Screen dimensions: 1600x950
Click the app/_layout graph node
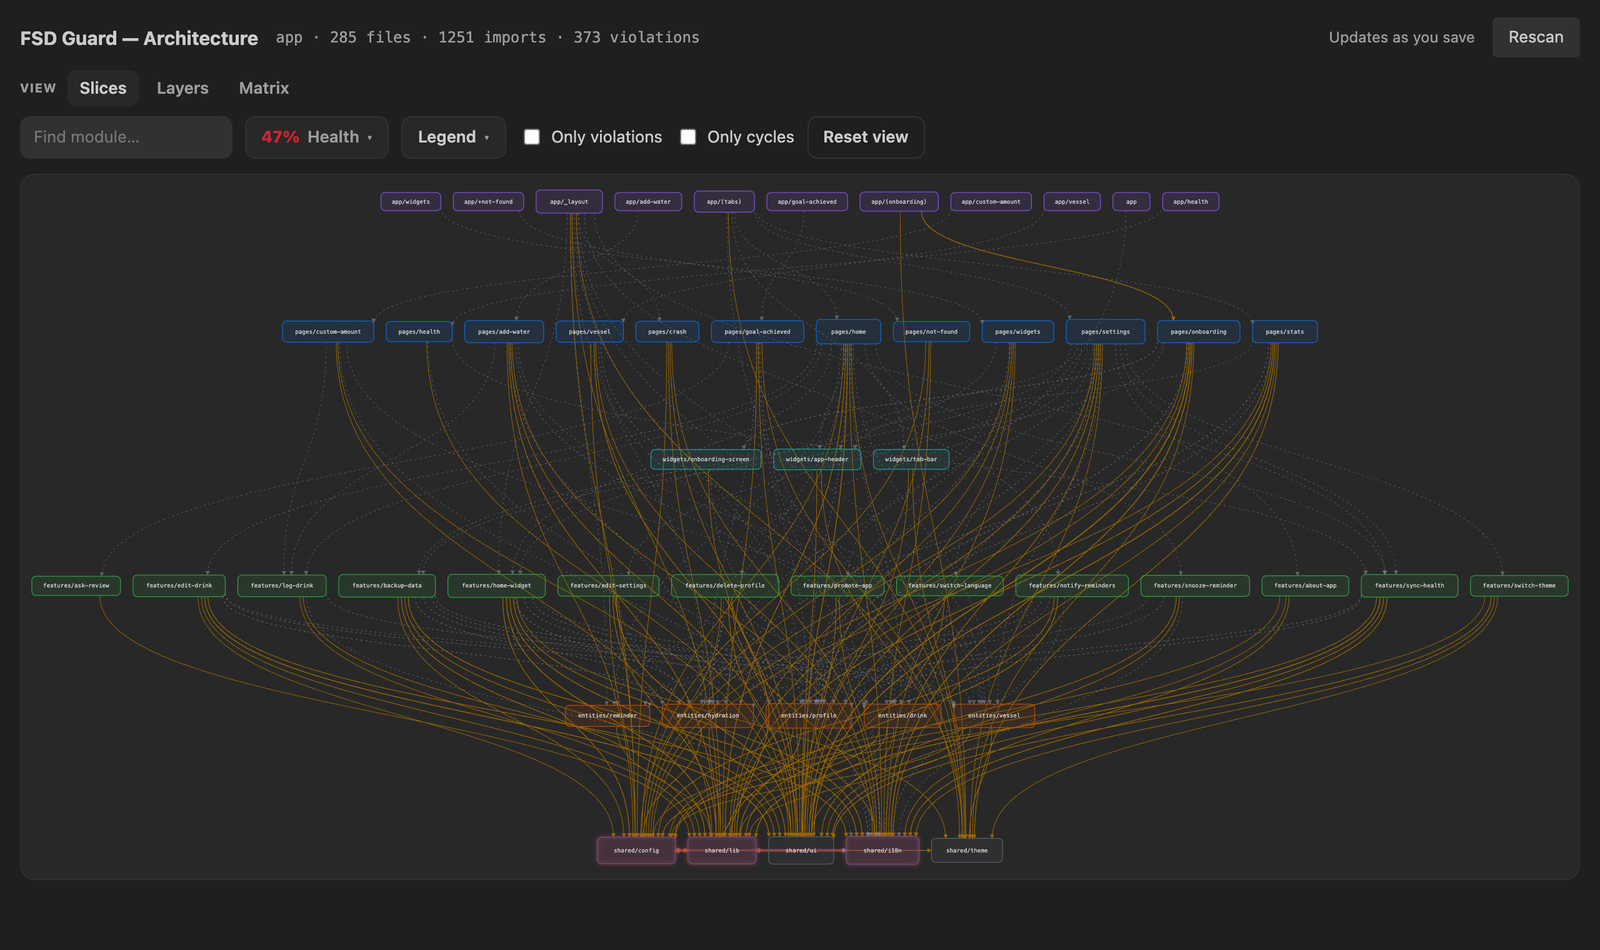(x=569, y=202)
